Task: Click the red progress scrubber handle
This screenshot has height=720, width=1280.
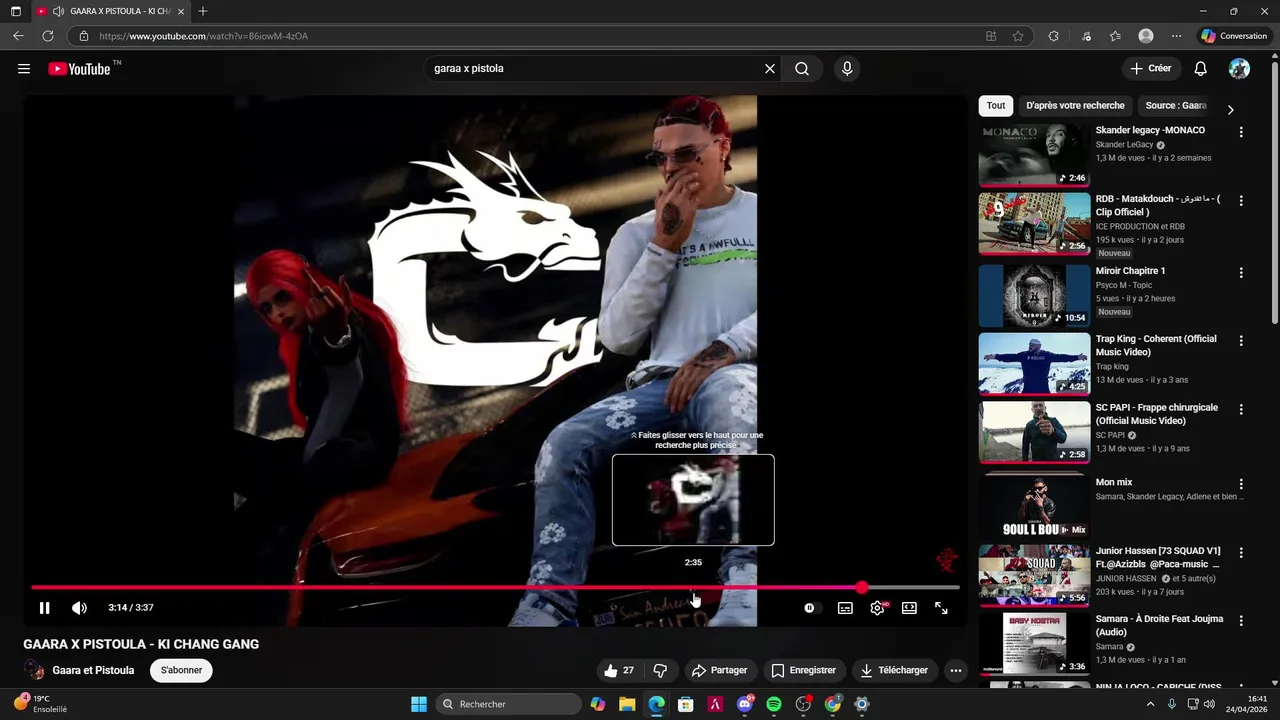Action: pyautogui.click(x=862, y=588)
